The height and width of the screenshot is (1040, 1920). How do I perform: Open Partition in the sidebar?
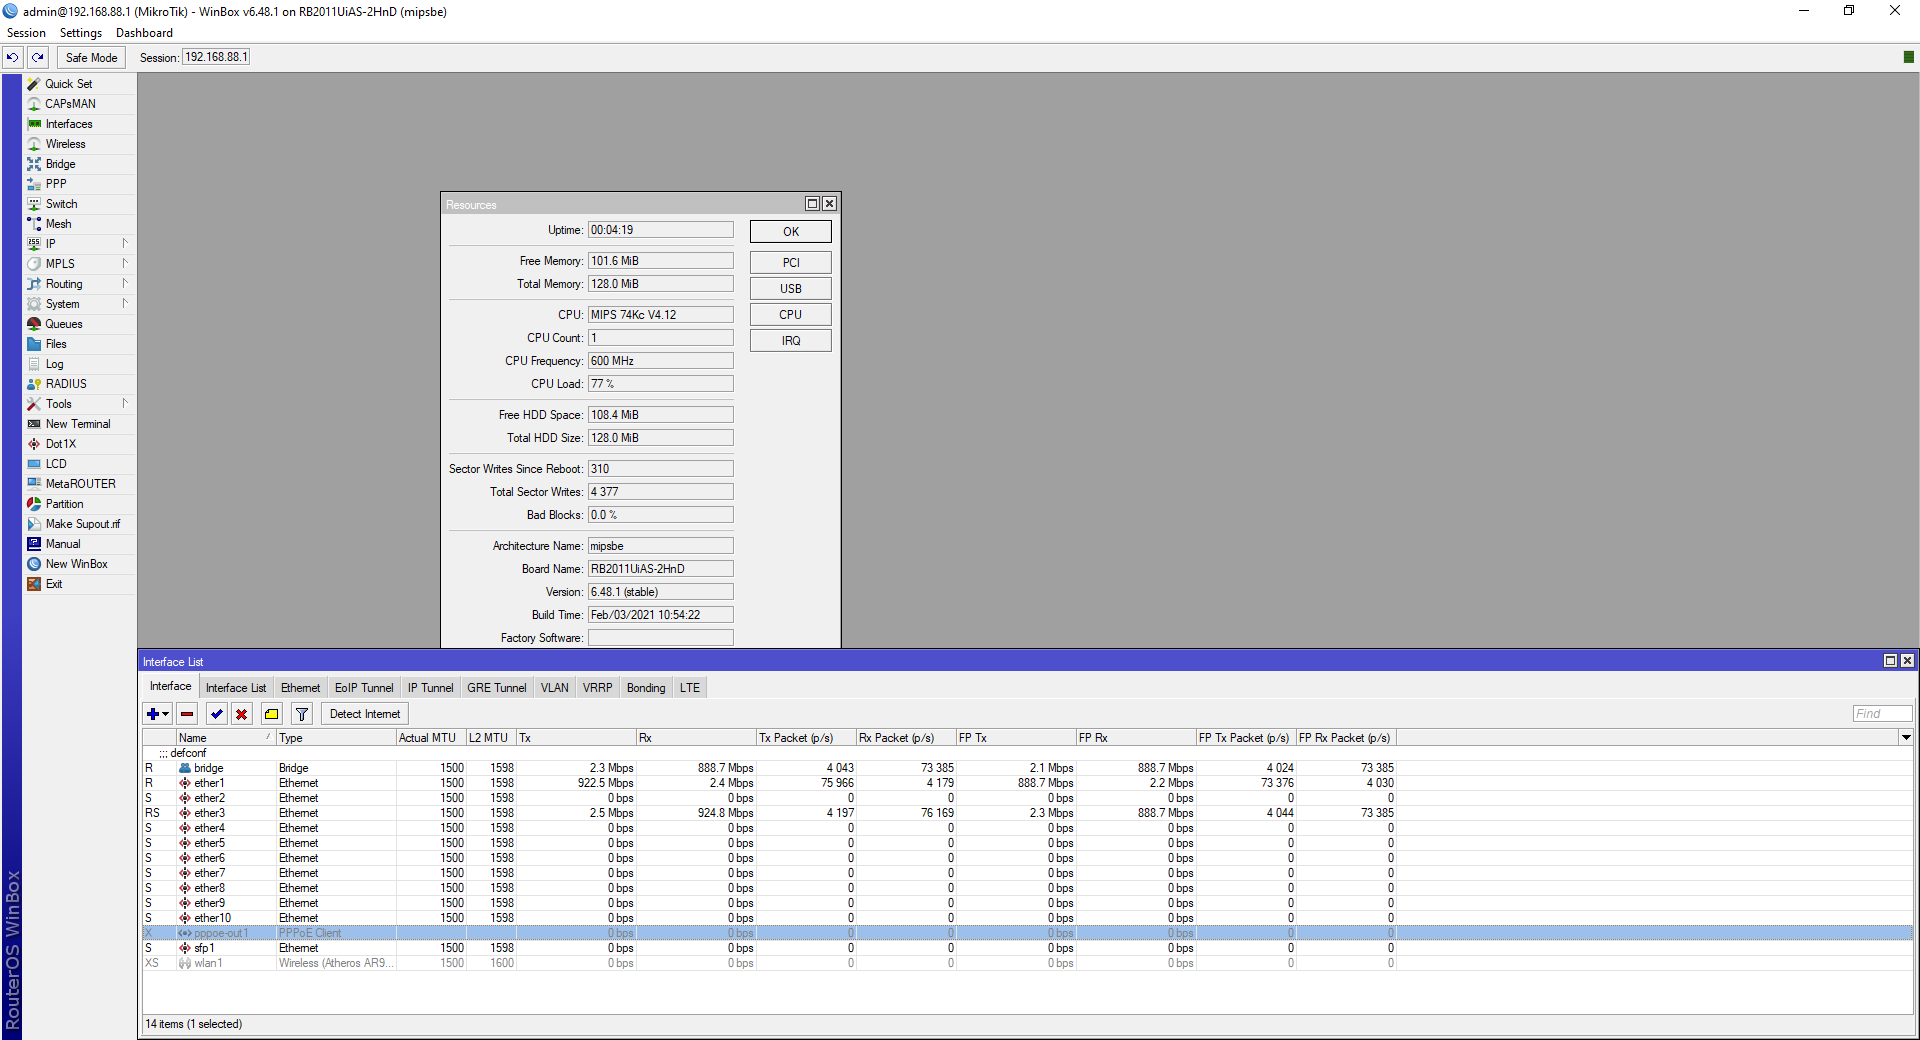(x=80, y=504)
